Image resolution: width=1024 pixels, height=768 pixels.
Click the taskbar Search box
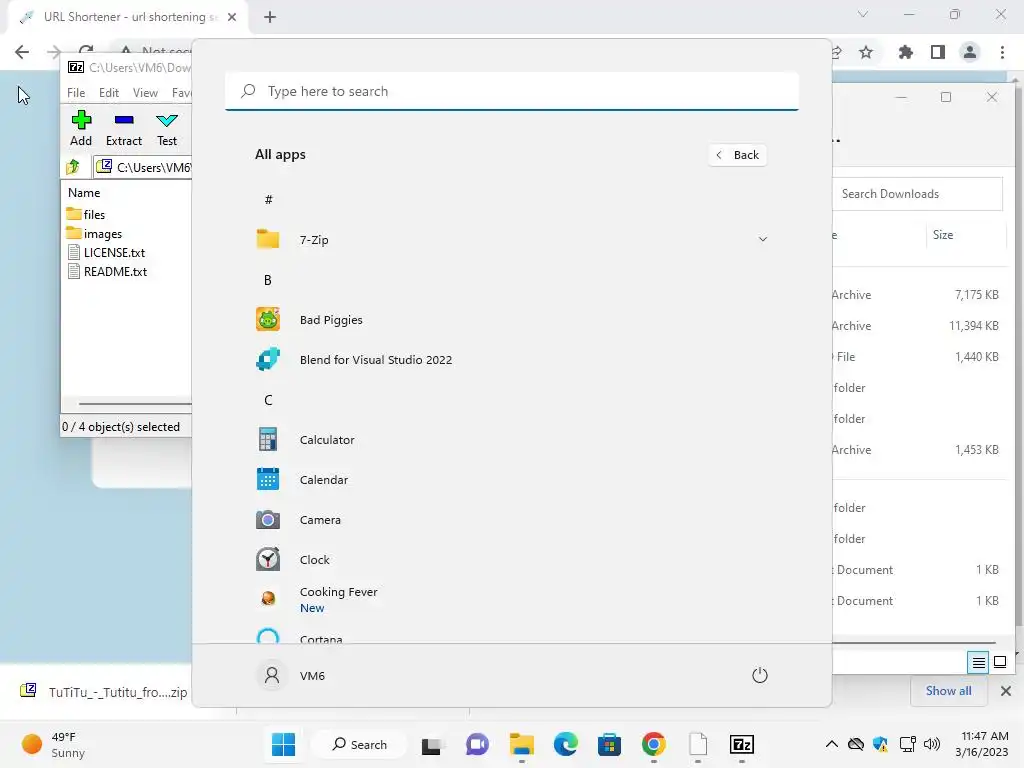(359, 744)
